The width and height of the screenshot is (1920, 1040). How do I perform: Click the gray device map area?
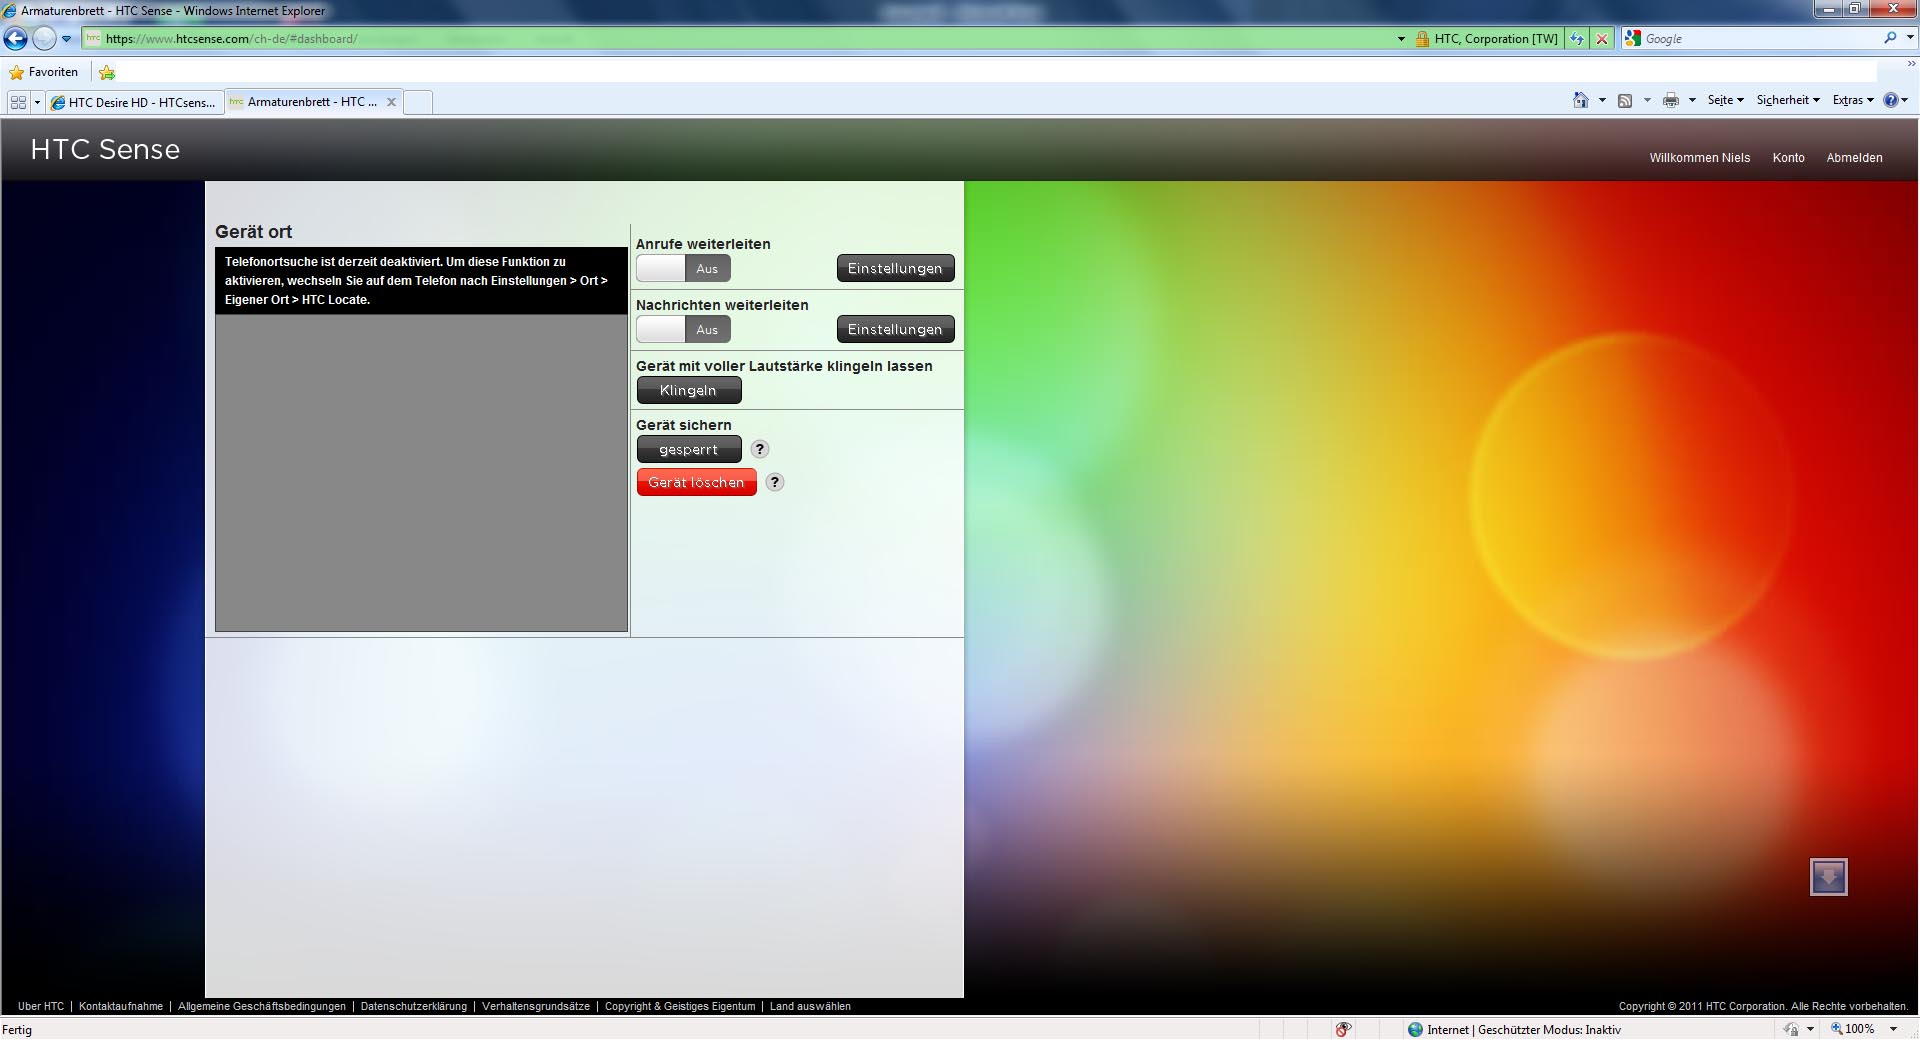(421, 473)
